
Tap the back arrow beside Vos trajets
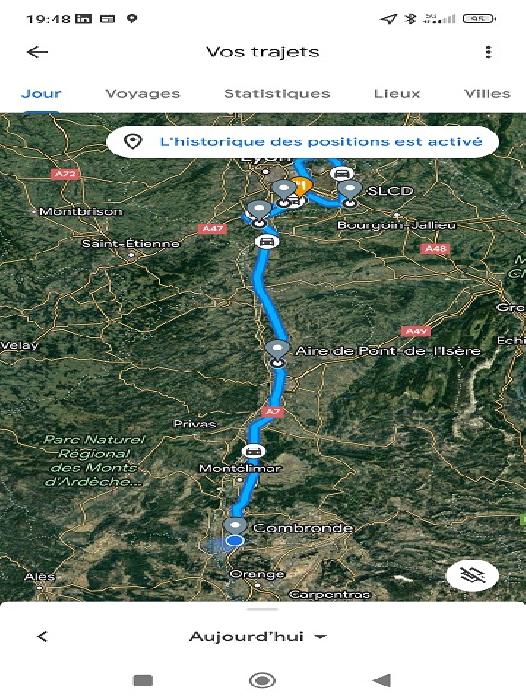coord(38,52)
